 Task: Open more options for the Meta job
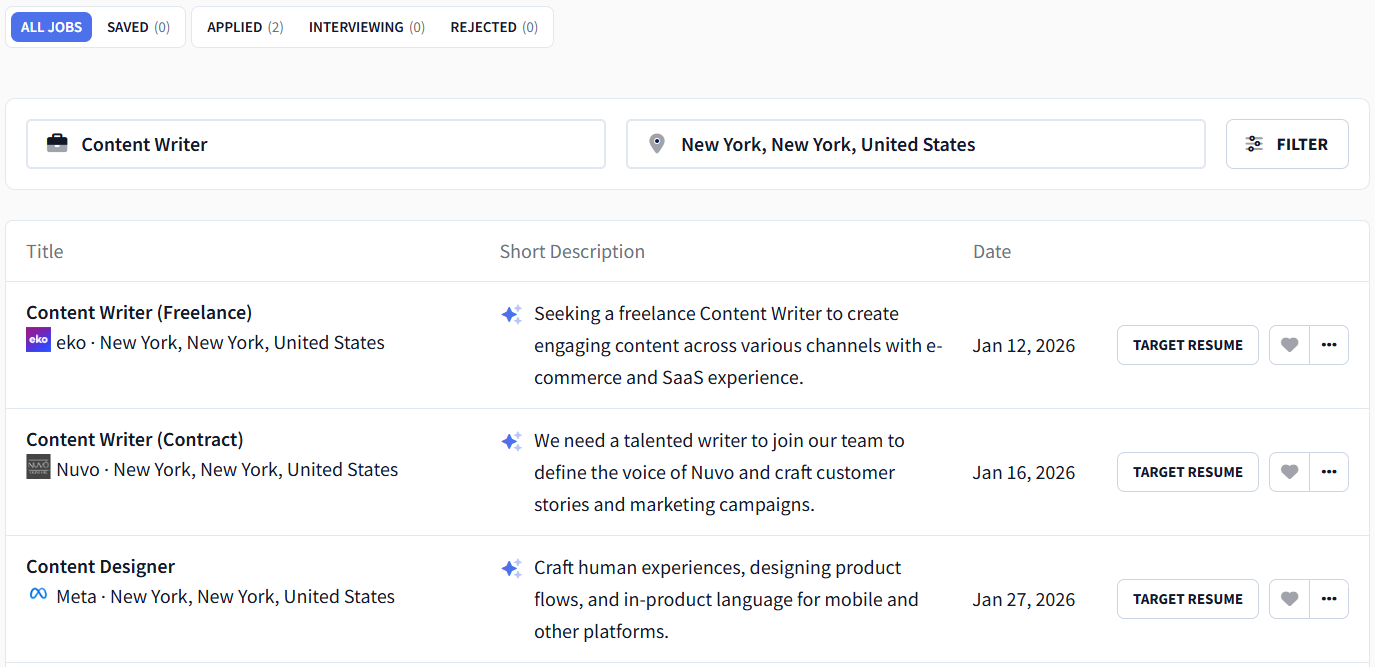(1329, 599)
